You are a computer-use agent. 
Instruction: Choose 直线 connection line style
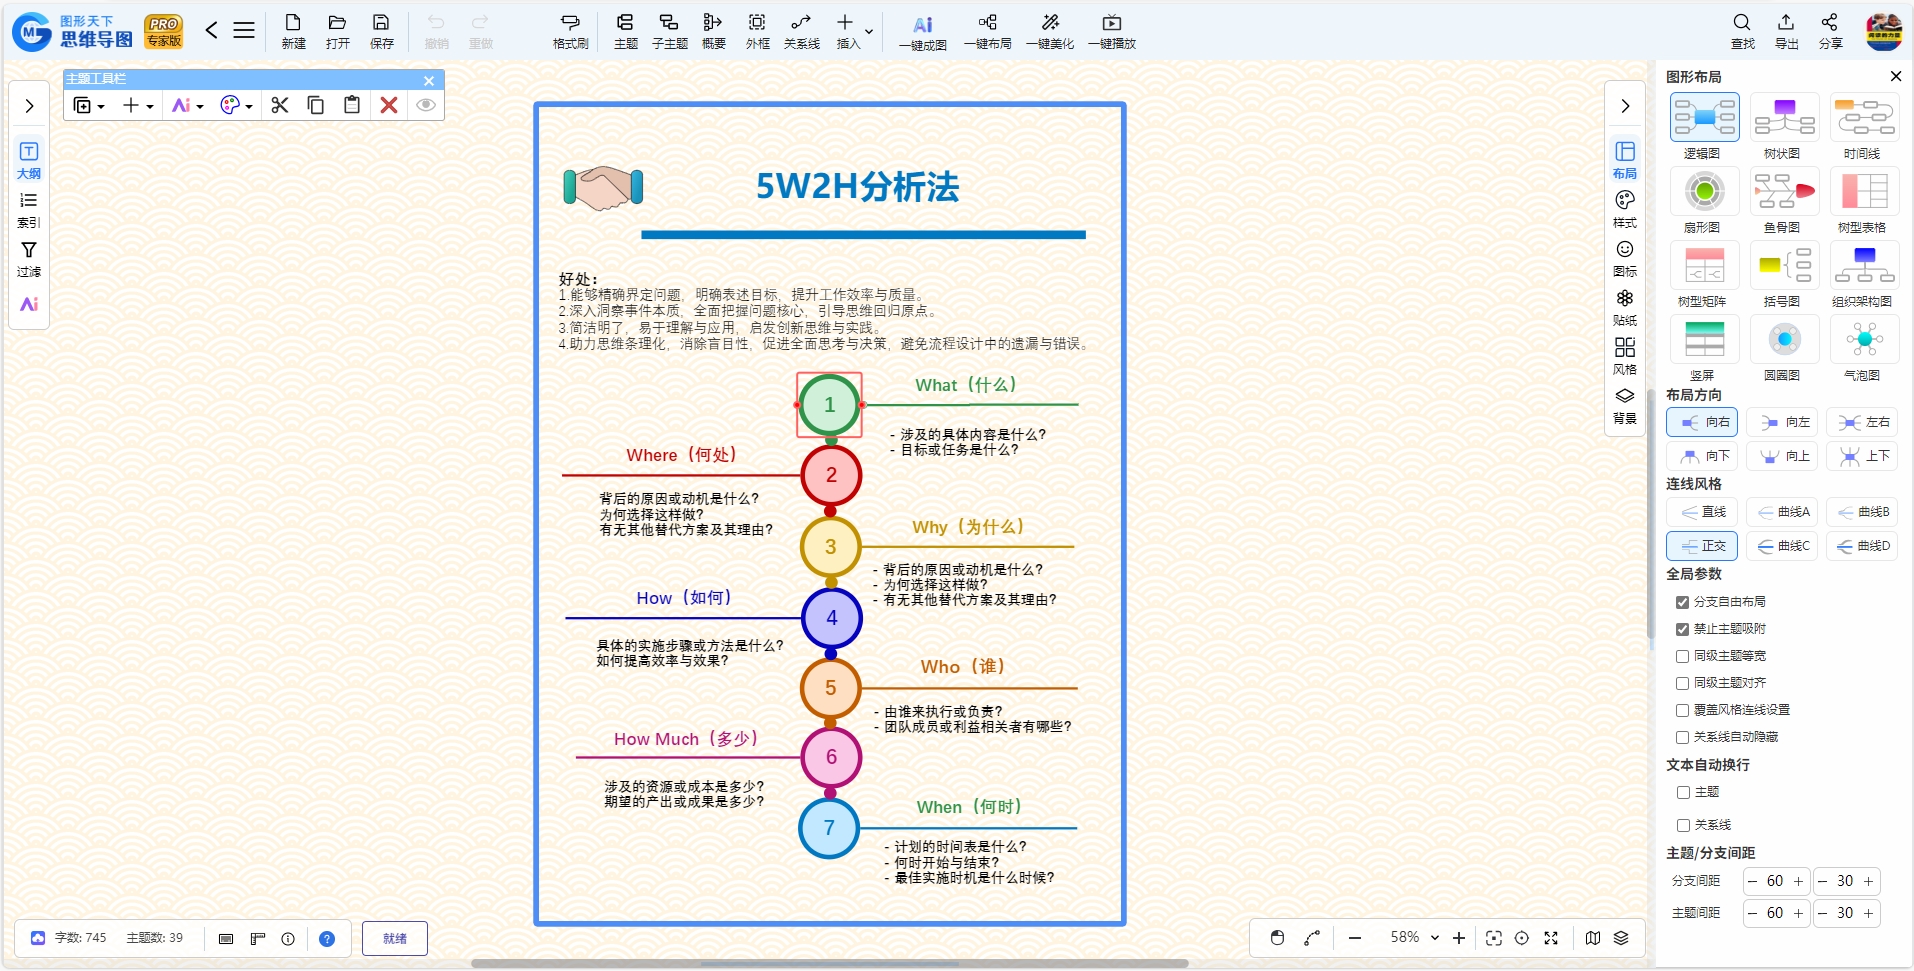1702,512
